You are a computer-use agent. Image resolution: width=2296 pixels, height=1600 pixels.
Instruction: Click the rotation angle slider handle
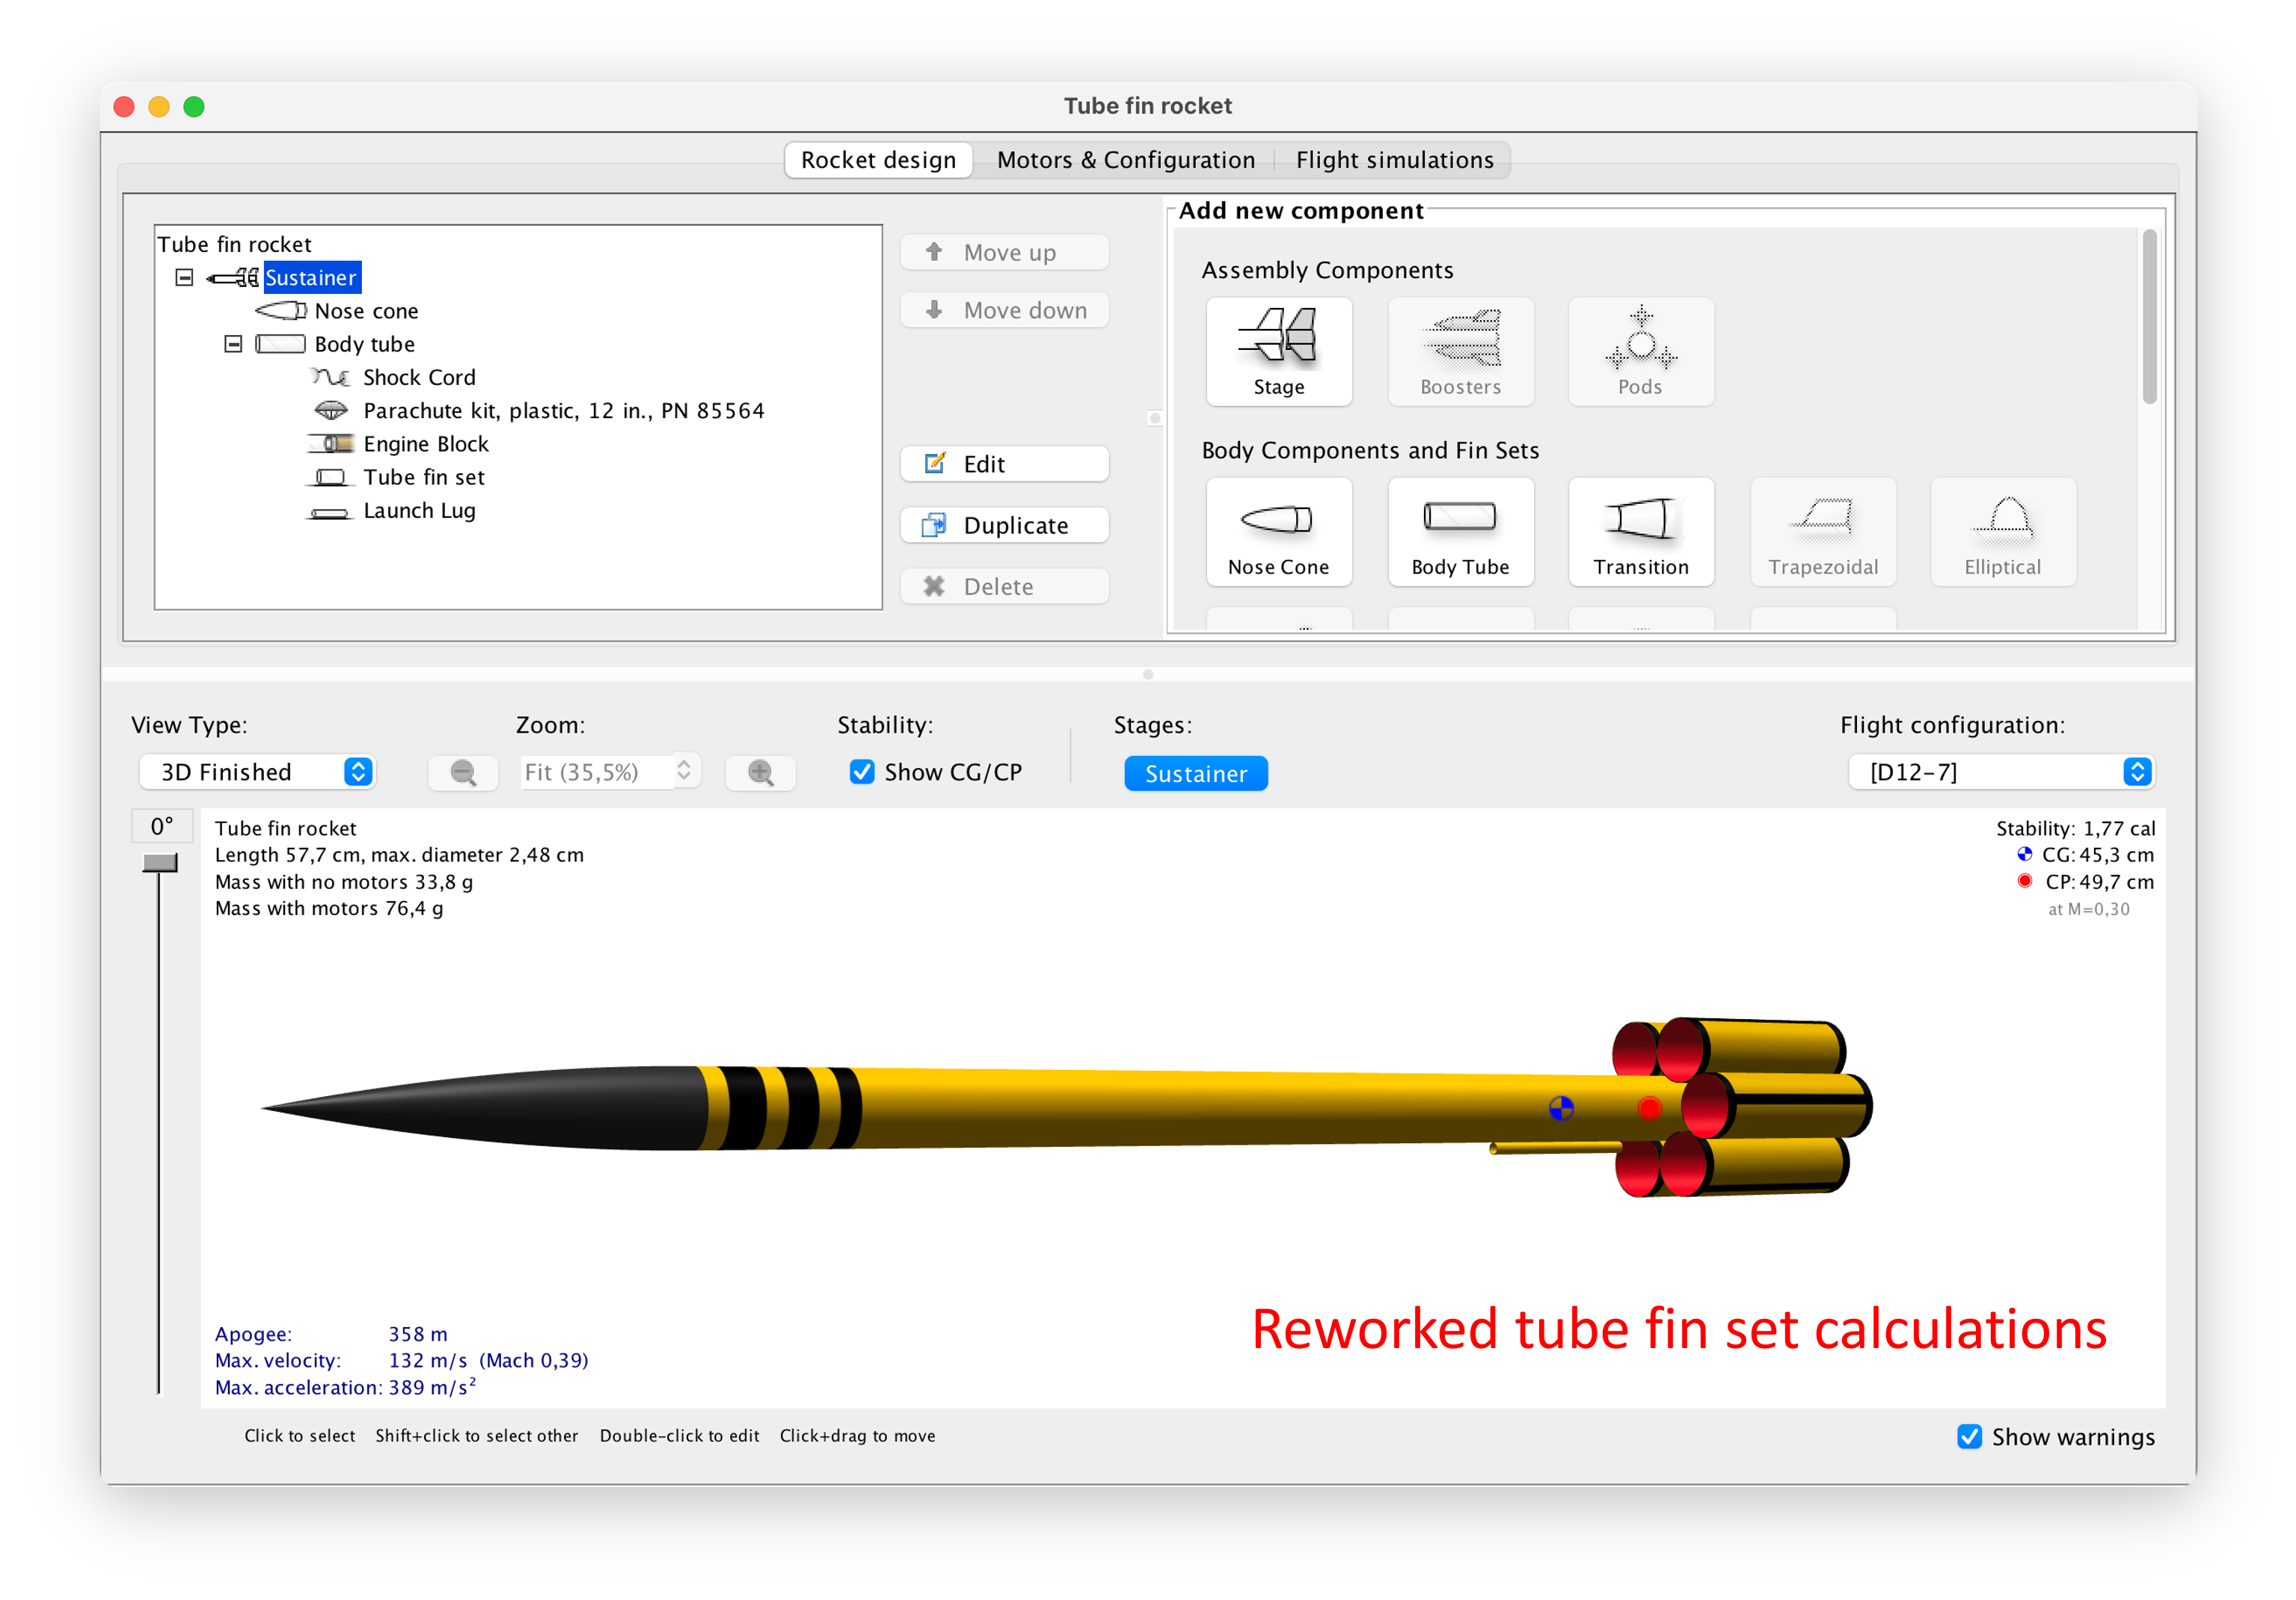160,863
